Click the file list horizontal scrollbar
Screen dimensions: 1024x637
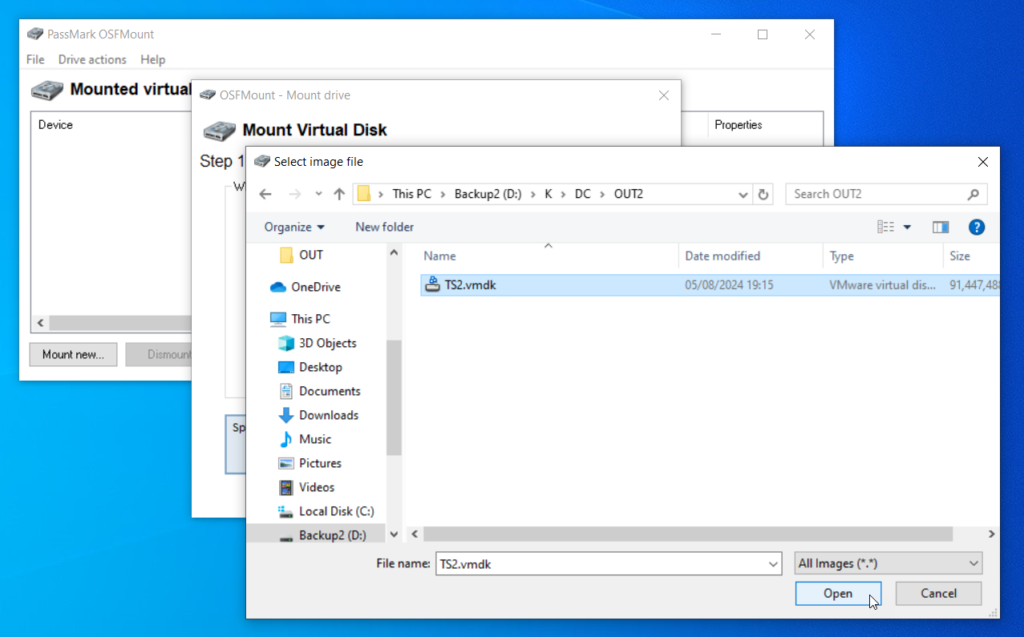click(x=688, y=534)
